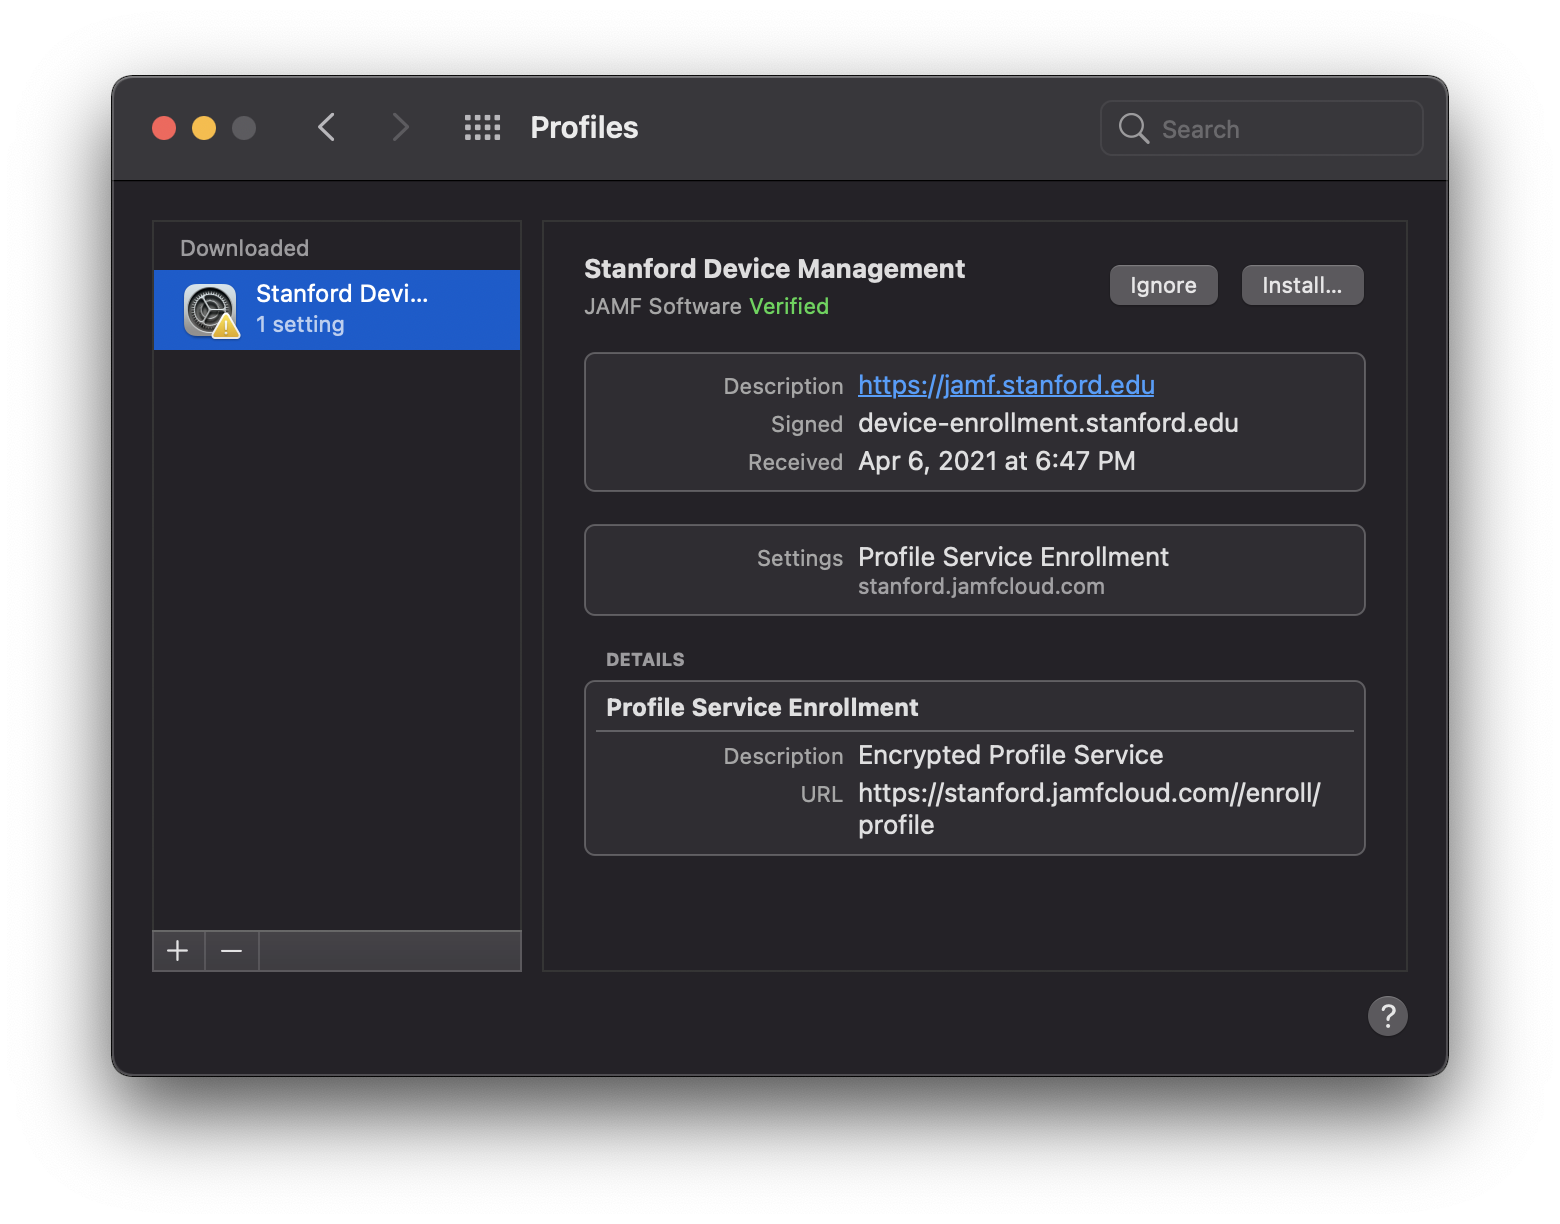Click the Profile Service Enrollment details header
Image resolution: width=1560 pixels, height=1224 pixels.
(x=762, y=708)
